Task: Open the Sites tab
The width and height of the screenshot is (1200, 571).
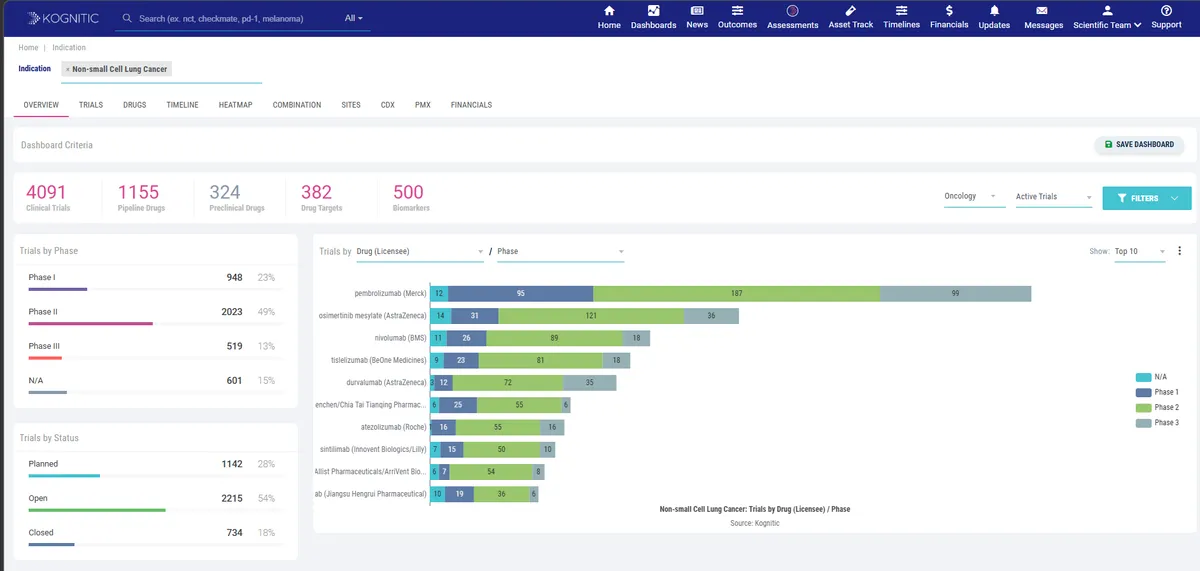Action: click(x=351, y=105)
